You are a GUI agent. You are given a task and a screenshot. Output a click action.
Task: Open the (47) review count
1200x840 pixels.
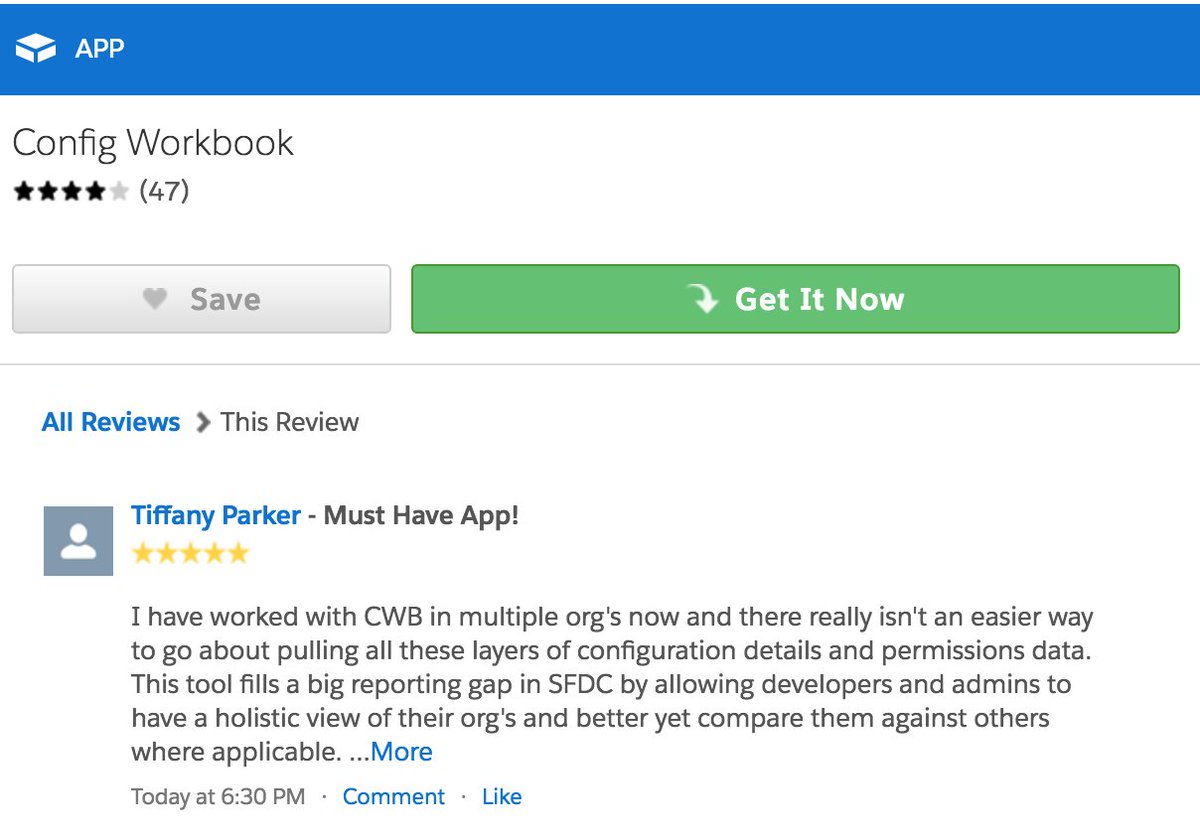tap(164, 191)
